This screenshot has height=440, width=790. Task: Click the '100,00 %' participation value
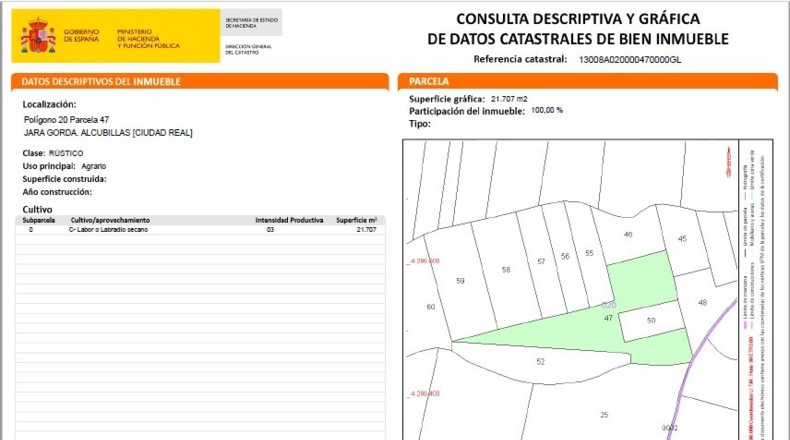[x=547, y=110]
